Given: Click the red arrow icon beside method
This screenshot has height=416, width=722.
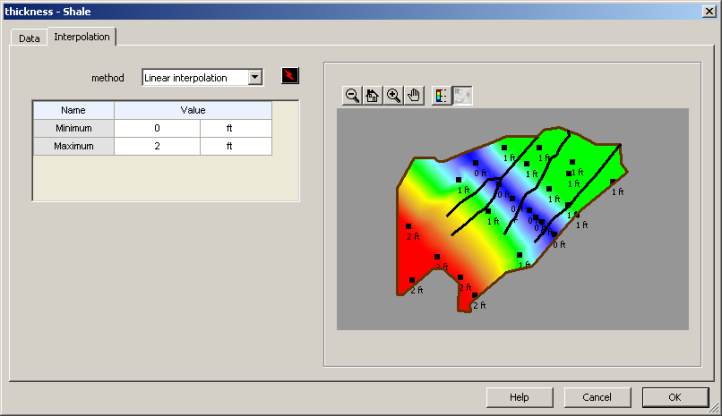Looking at the screenshot, I should 290,77.
